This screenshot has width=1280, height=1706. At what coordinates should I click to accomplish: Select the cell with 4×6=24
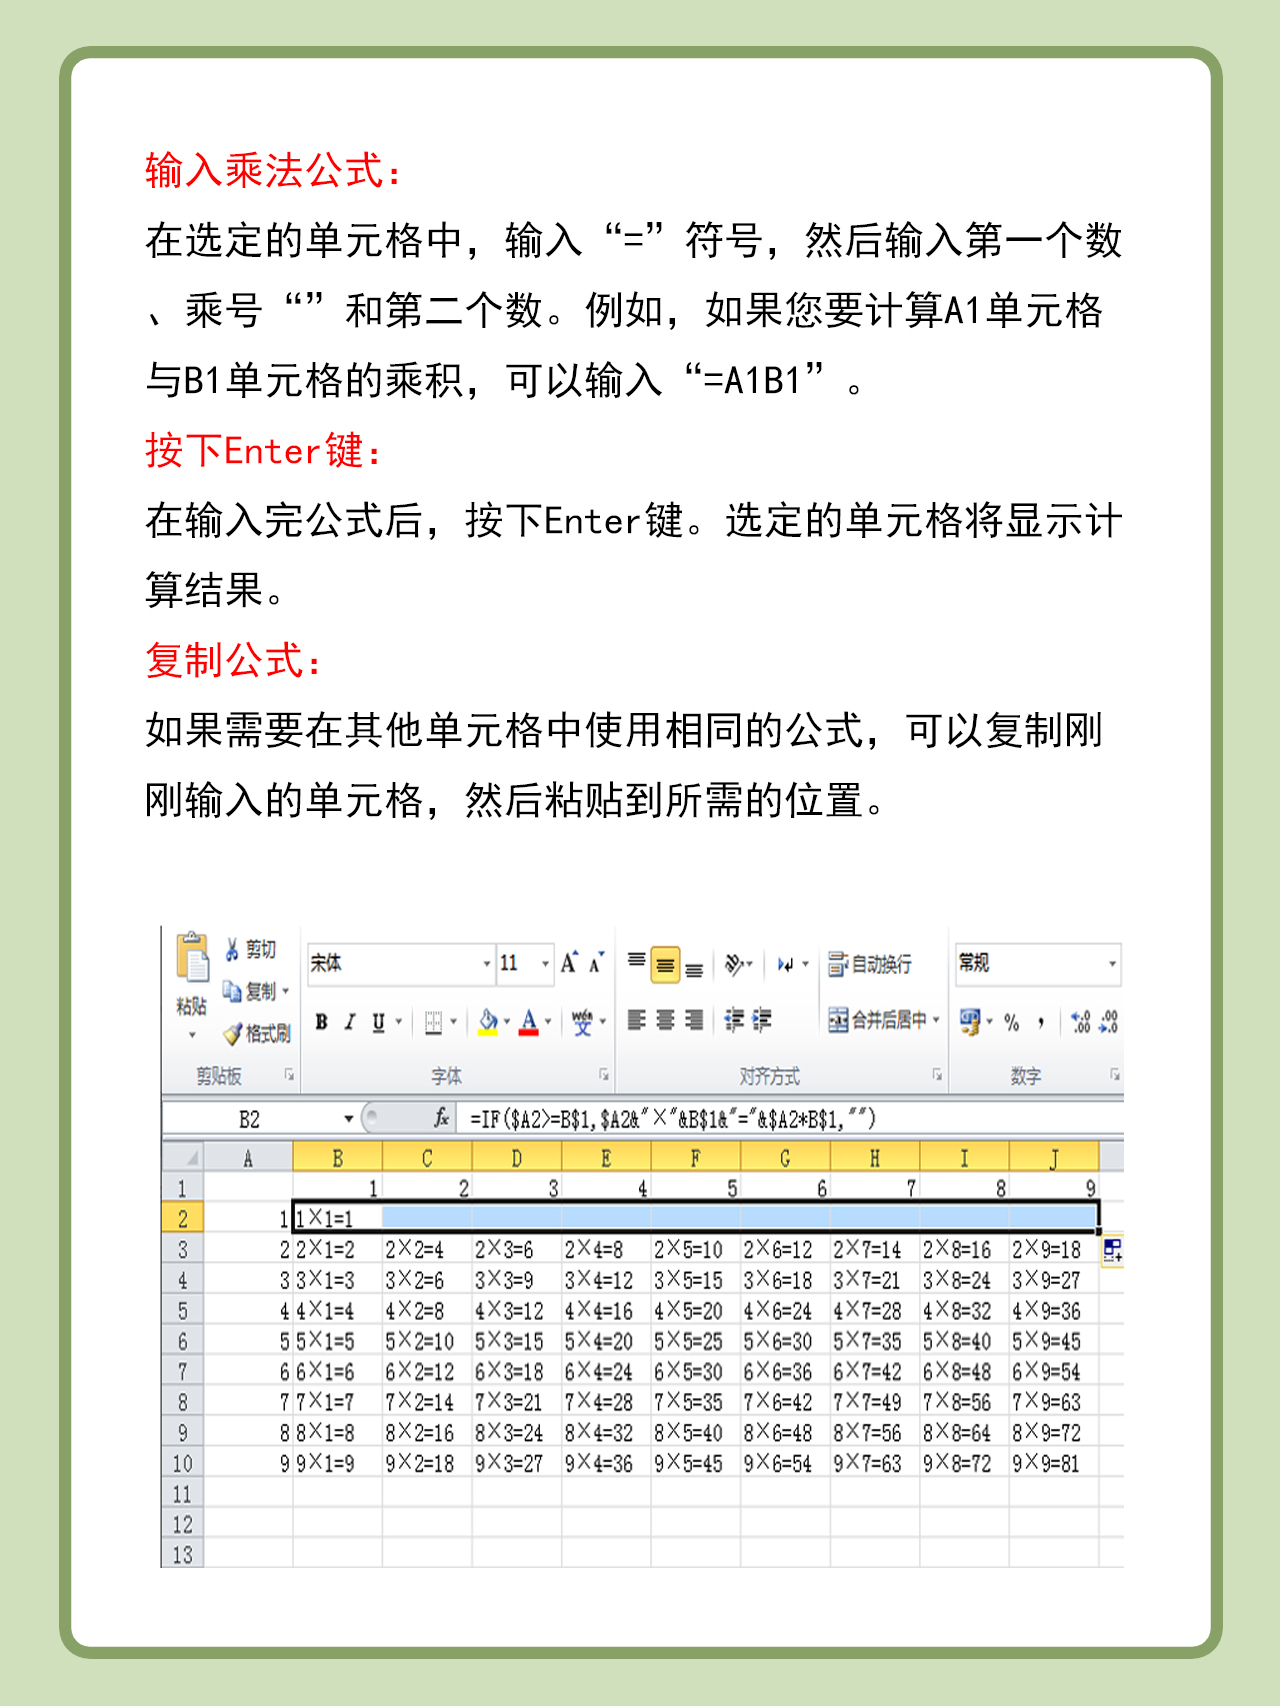click(x=785, y=1310)
